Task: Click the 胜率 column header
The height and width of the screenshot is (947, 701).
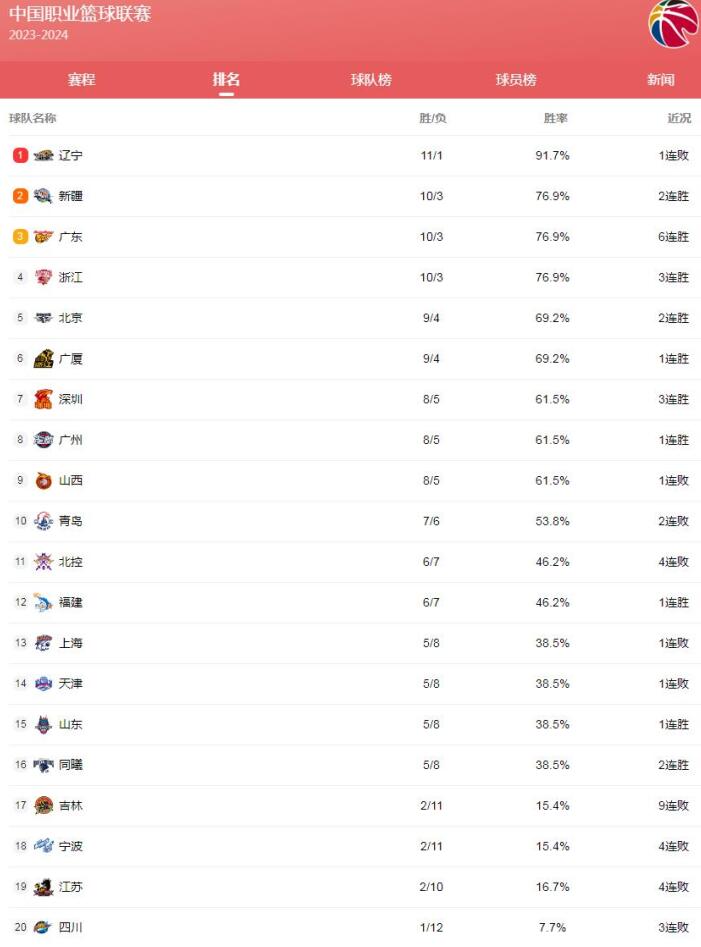Action: point(555,118)
